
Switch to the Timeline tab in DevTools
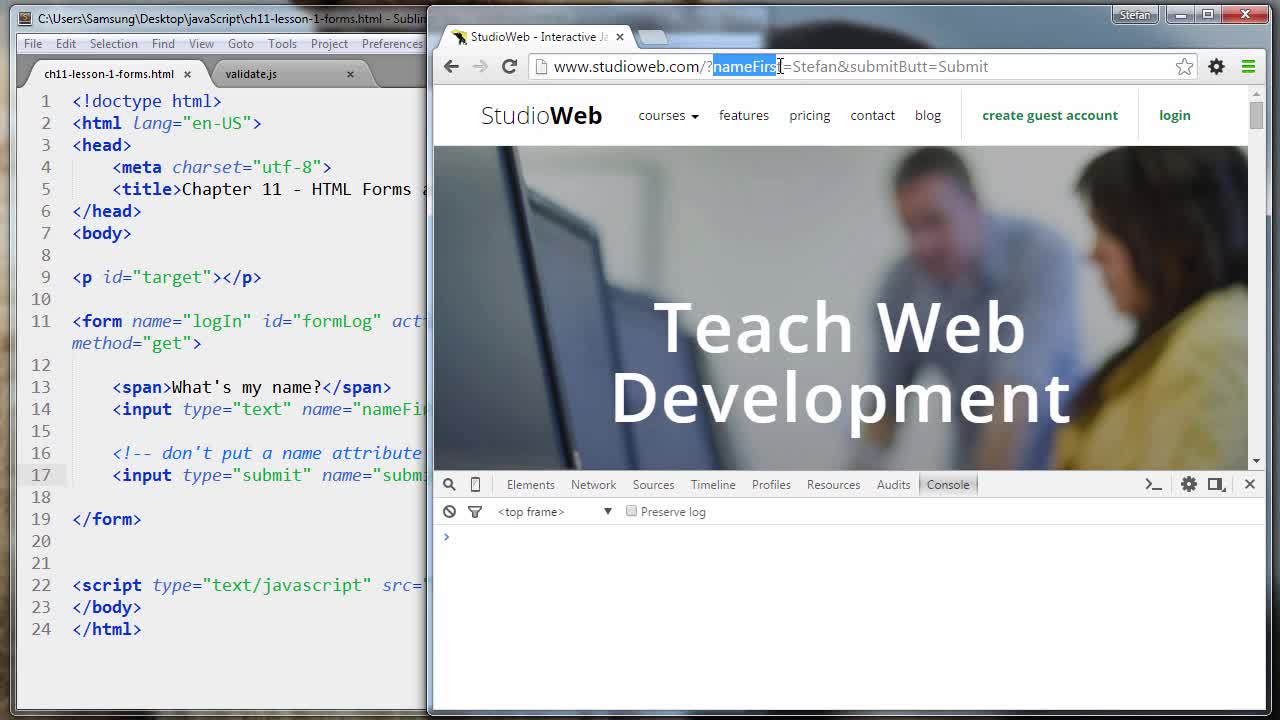pyautogui.click(x=713, y=484)
